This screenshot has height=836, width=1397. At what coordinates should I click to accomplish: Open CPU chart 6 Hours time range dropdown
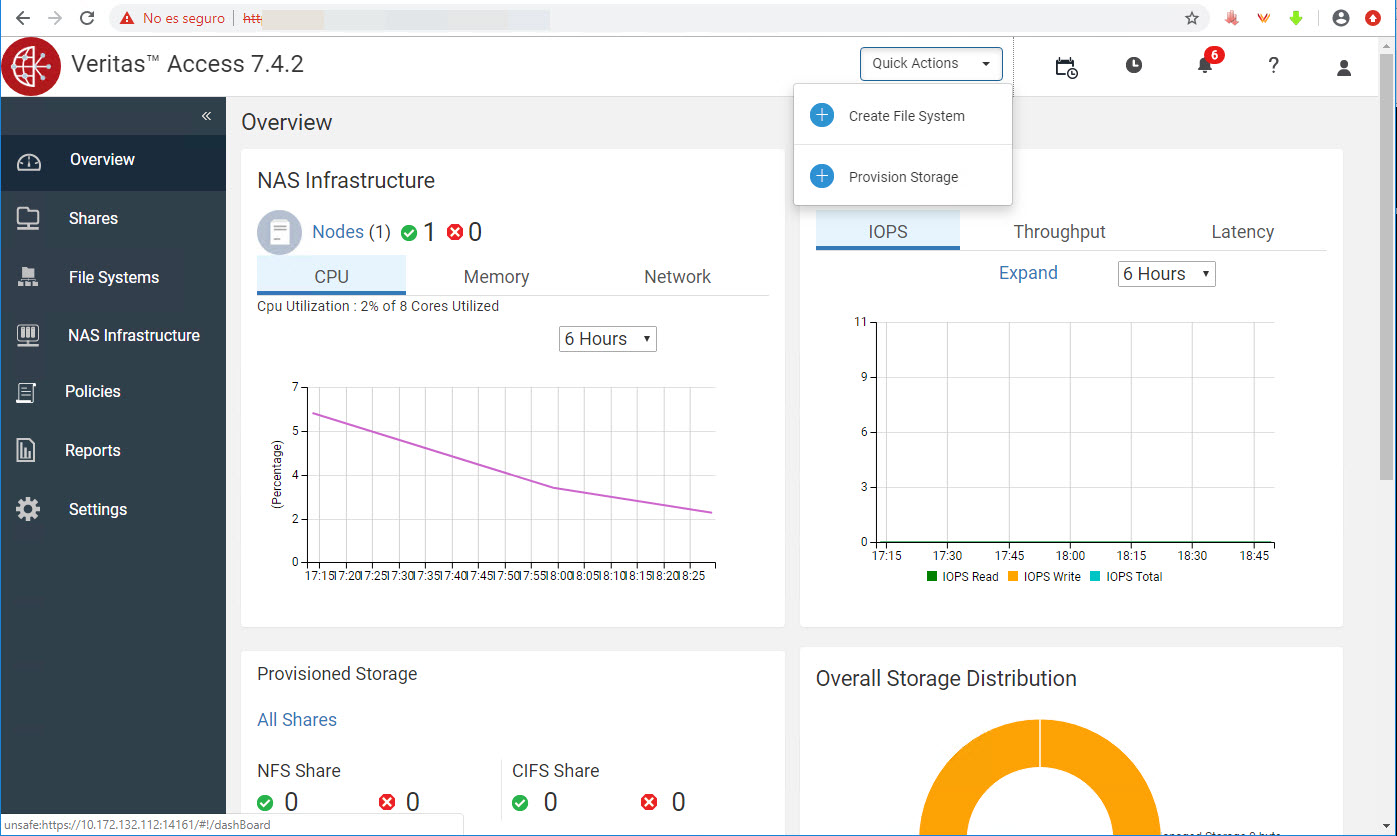[607, 339]
